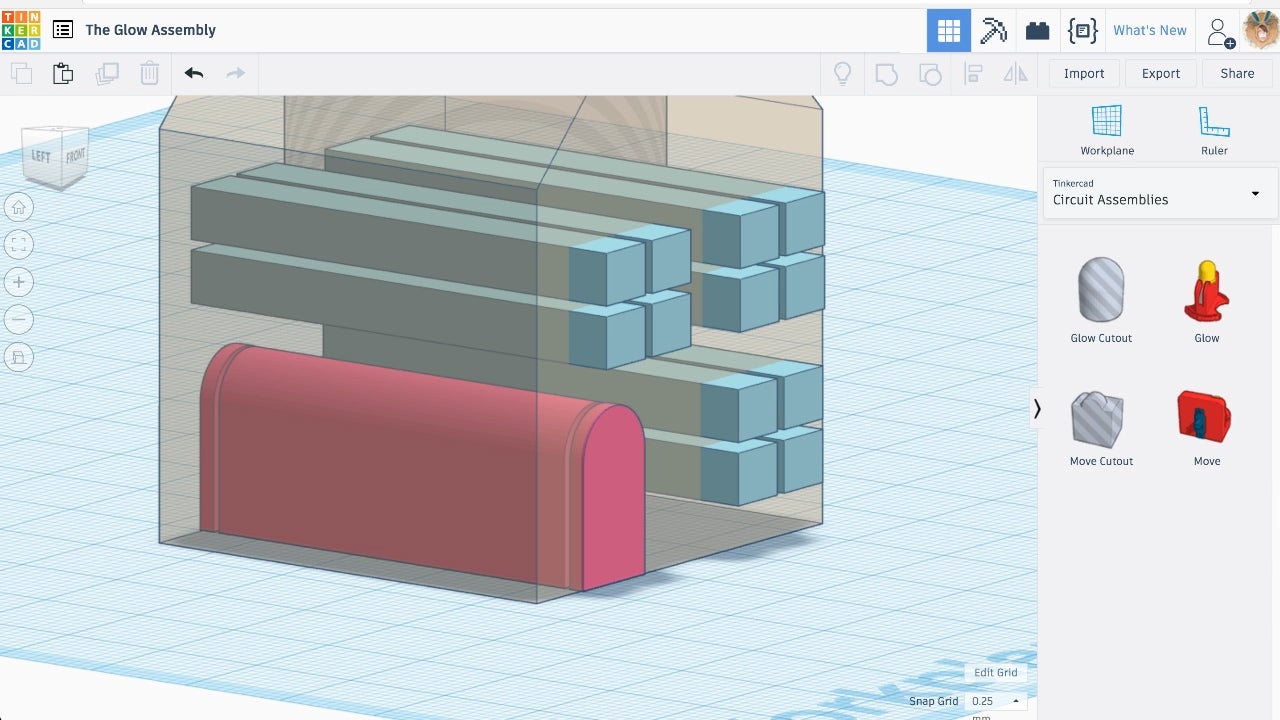Screen dimensions: 1280x720
Task: Click the Mirror (flip) tool icon
Action: (1015, 74)
